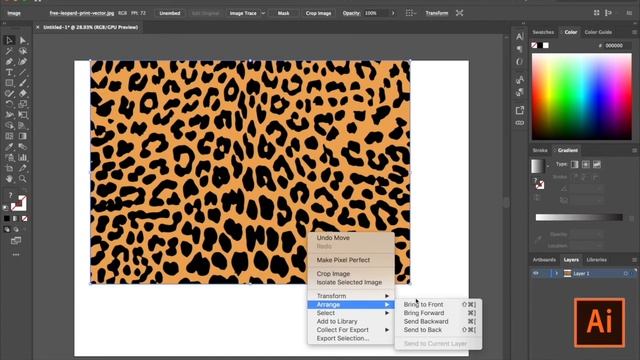640x360 pixels.
Task: Select the Free Transform tool
Action: [x=23, y=115]
